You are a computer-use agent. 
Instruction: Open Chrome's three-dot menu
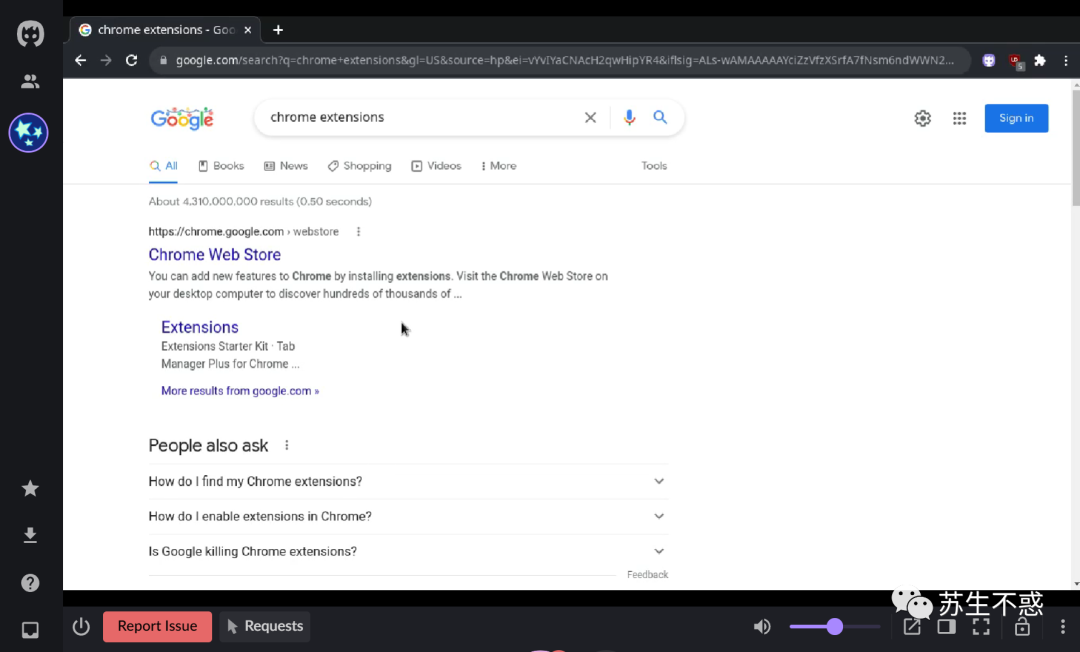[x=1066, y=61]
